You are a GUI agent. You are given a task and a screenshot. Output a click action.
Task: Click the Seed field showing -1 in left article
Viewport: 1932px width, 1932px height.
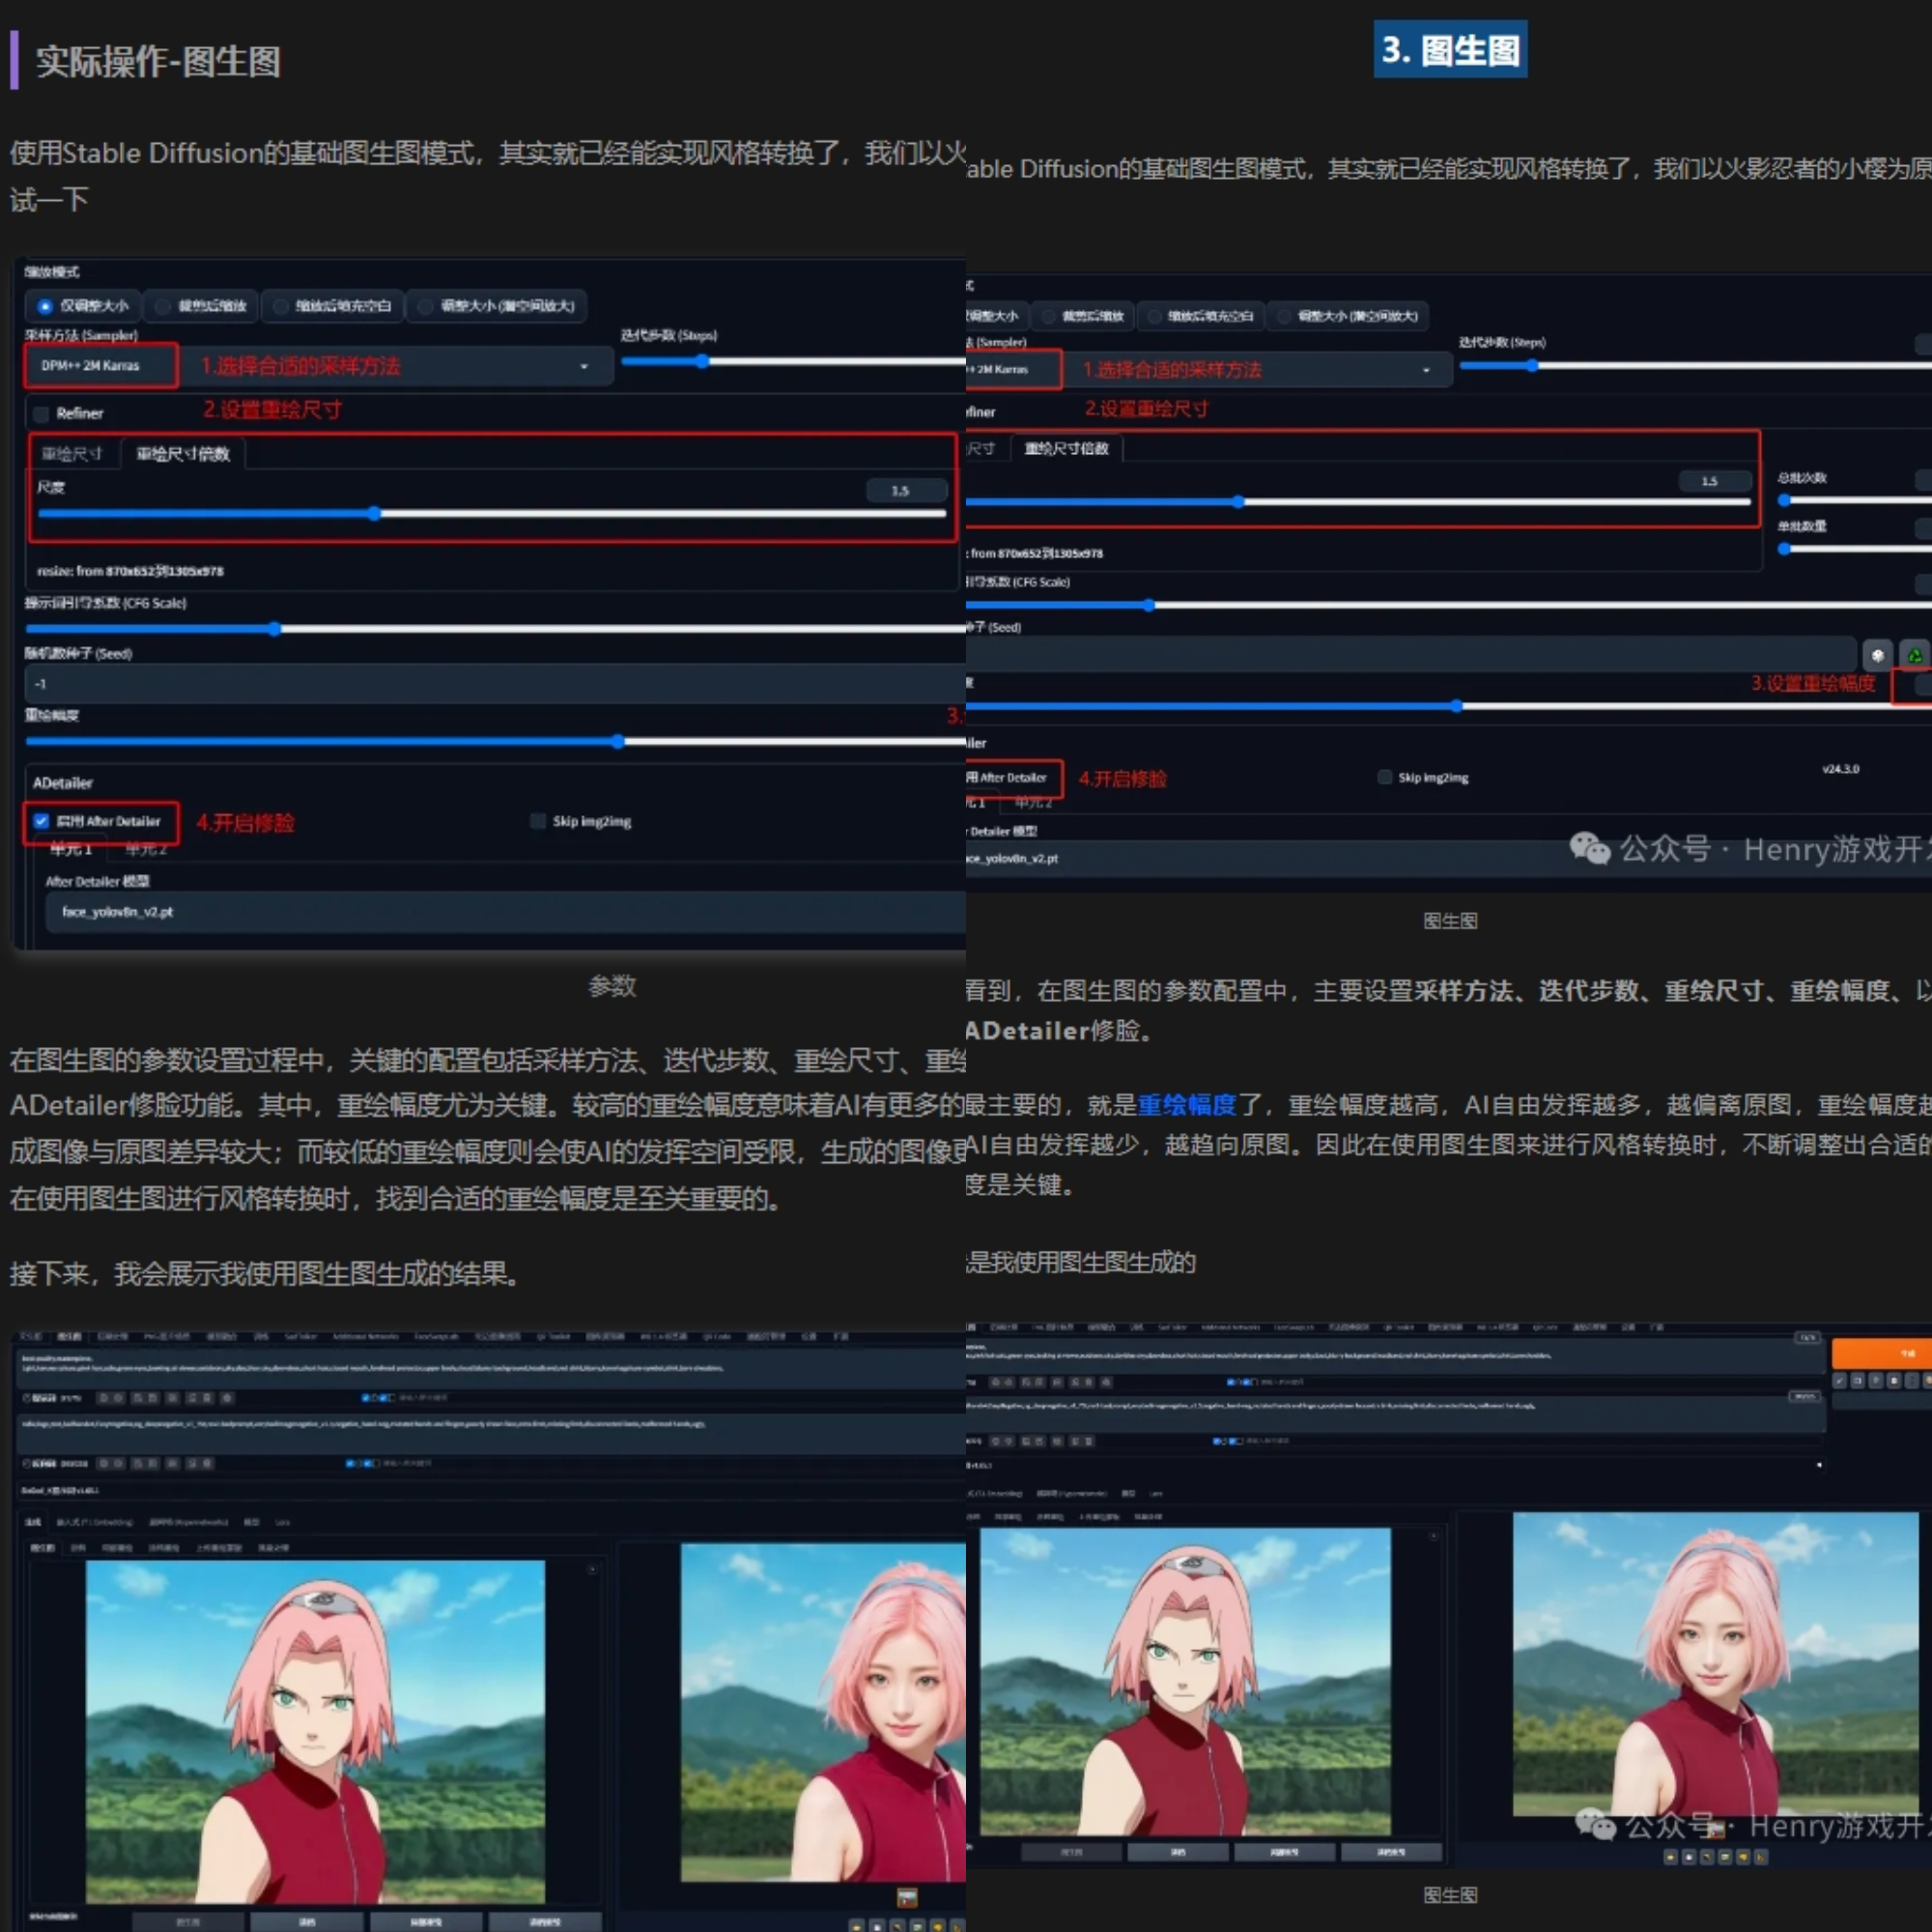pos(495,685)
